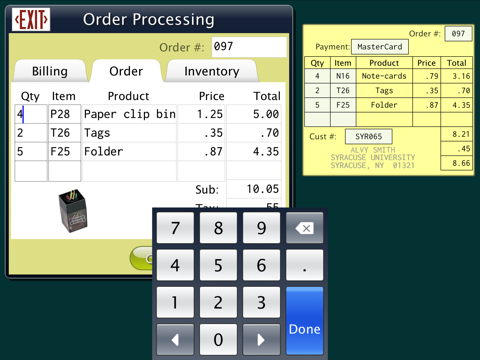Focus the Order # field showing 097
Image resolution: width=480 pixels, height=360 pixels.
pyautogui.click(x=249, y=47)
